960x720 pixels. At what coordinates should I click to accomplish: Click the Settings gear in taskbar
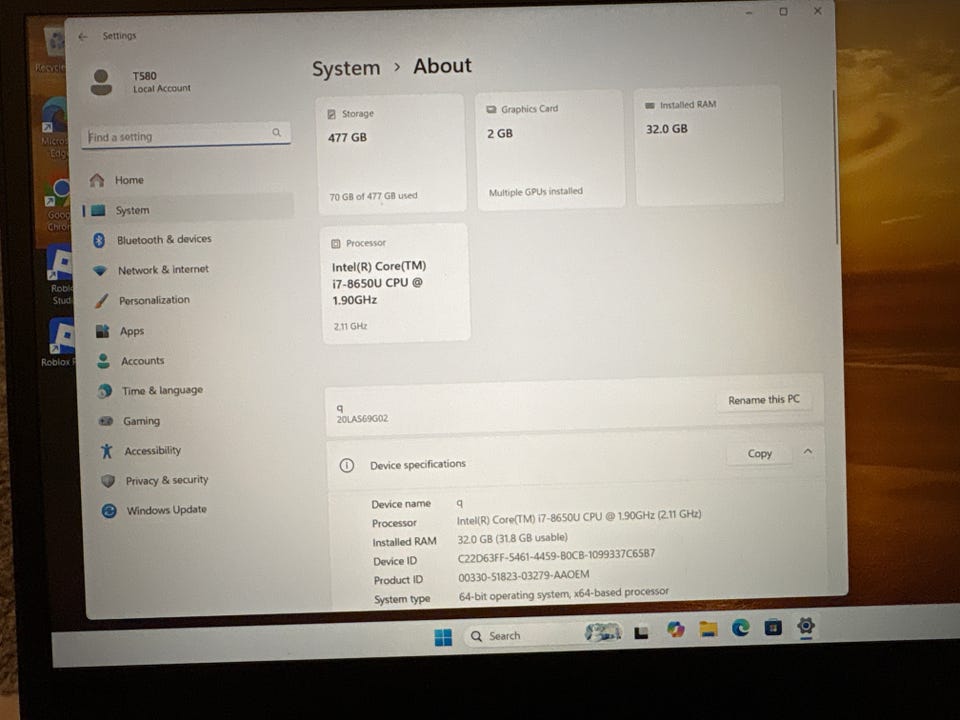click(x=806, y=626)
